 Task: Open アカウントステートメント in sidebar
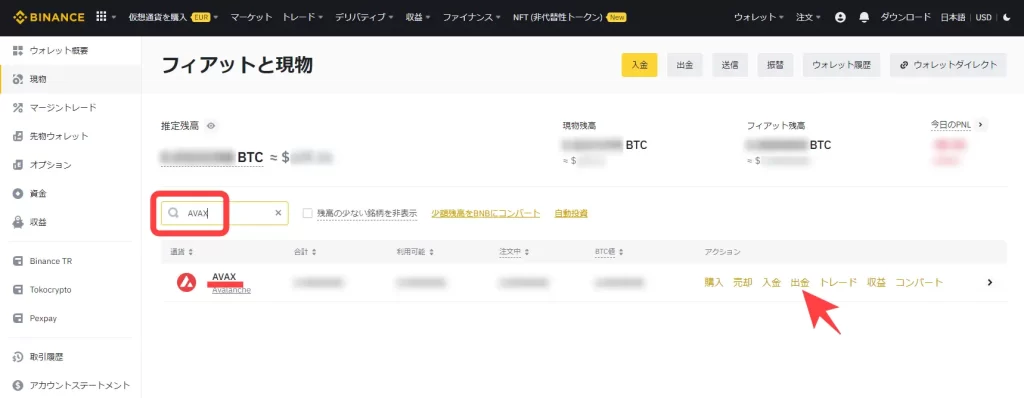[71, 386]
